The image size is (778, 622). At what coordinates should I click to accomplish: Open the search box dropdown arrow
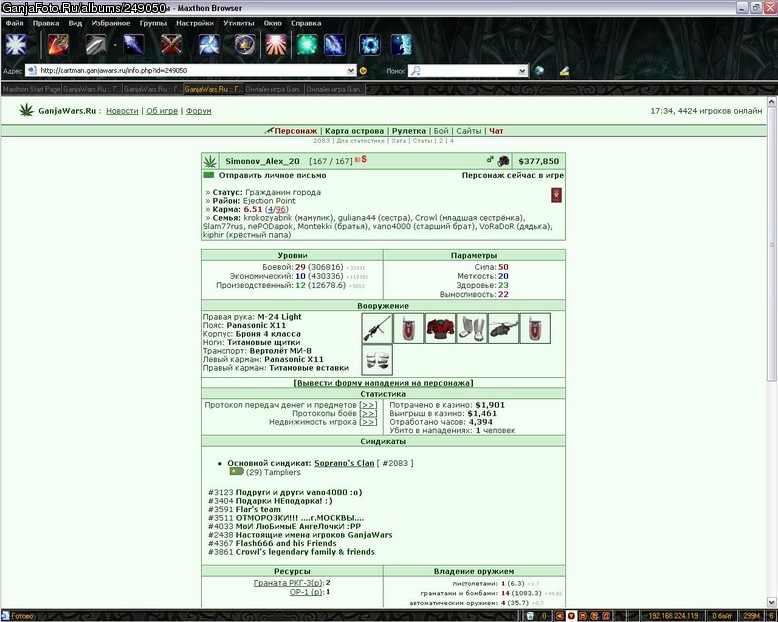click(x=522, y=71)
